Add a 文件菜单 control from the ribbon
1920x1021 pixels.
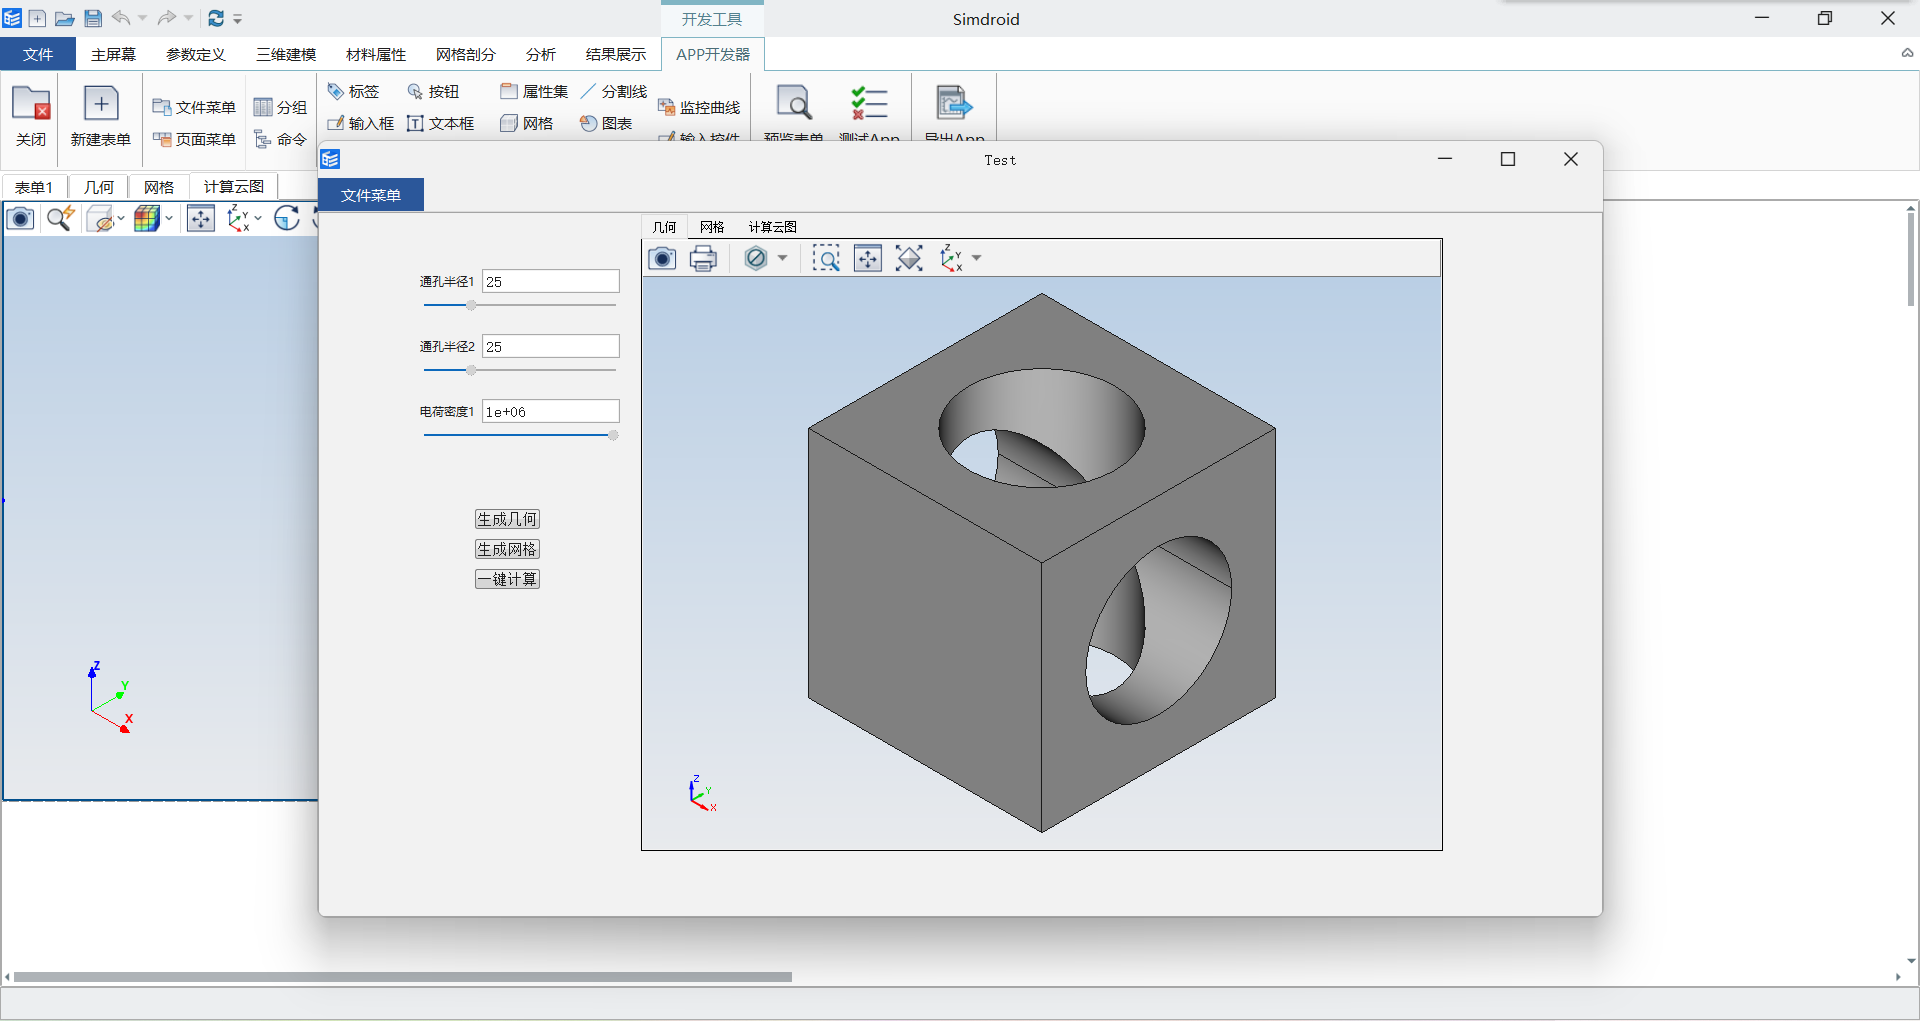coord(193,107)
